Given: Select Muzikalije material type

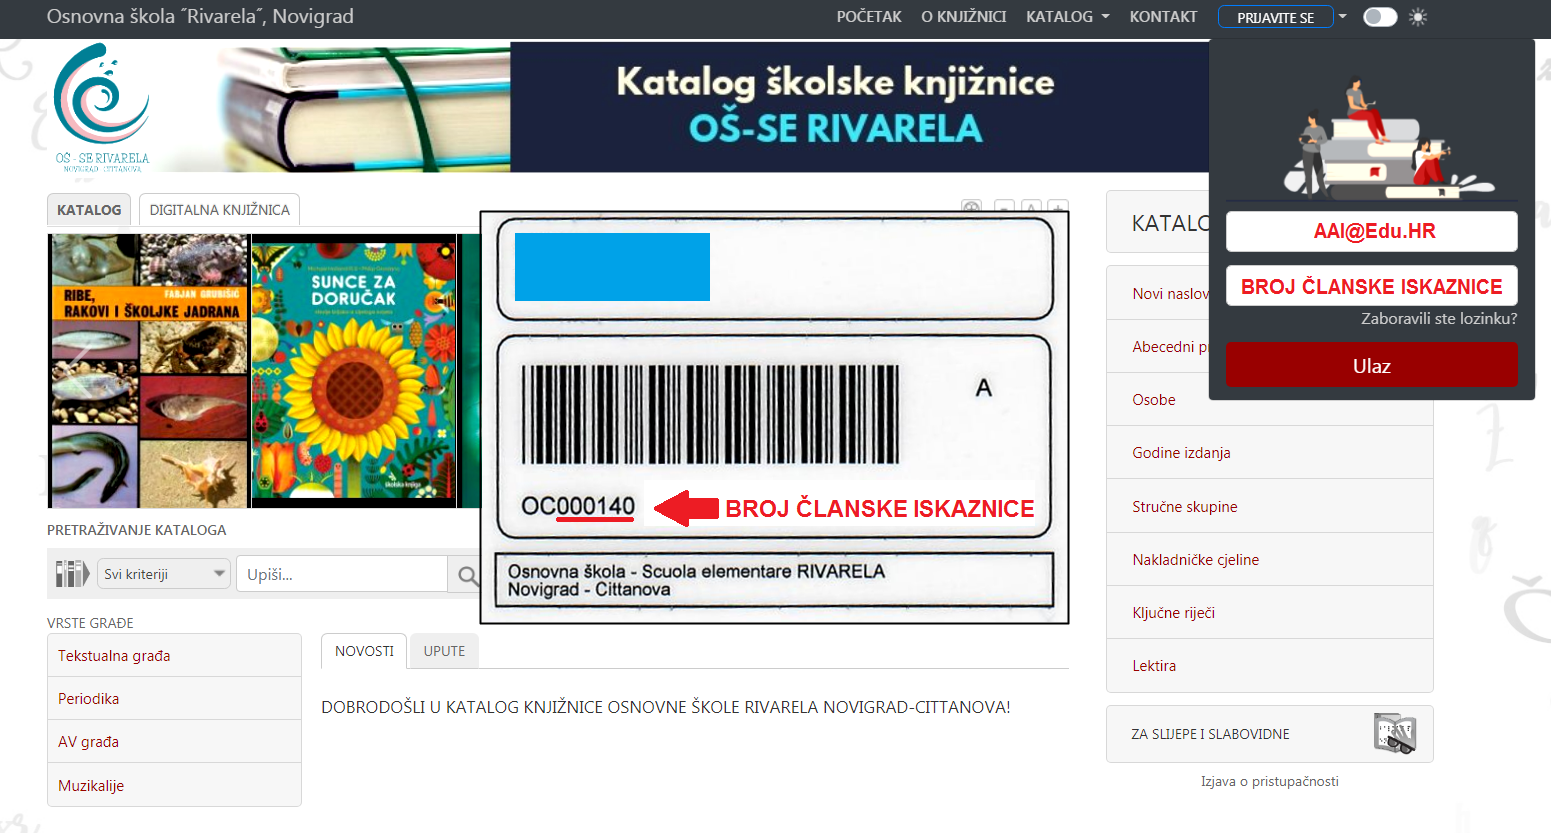Looking at the screenshot, I should (x=174, y=785).
